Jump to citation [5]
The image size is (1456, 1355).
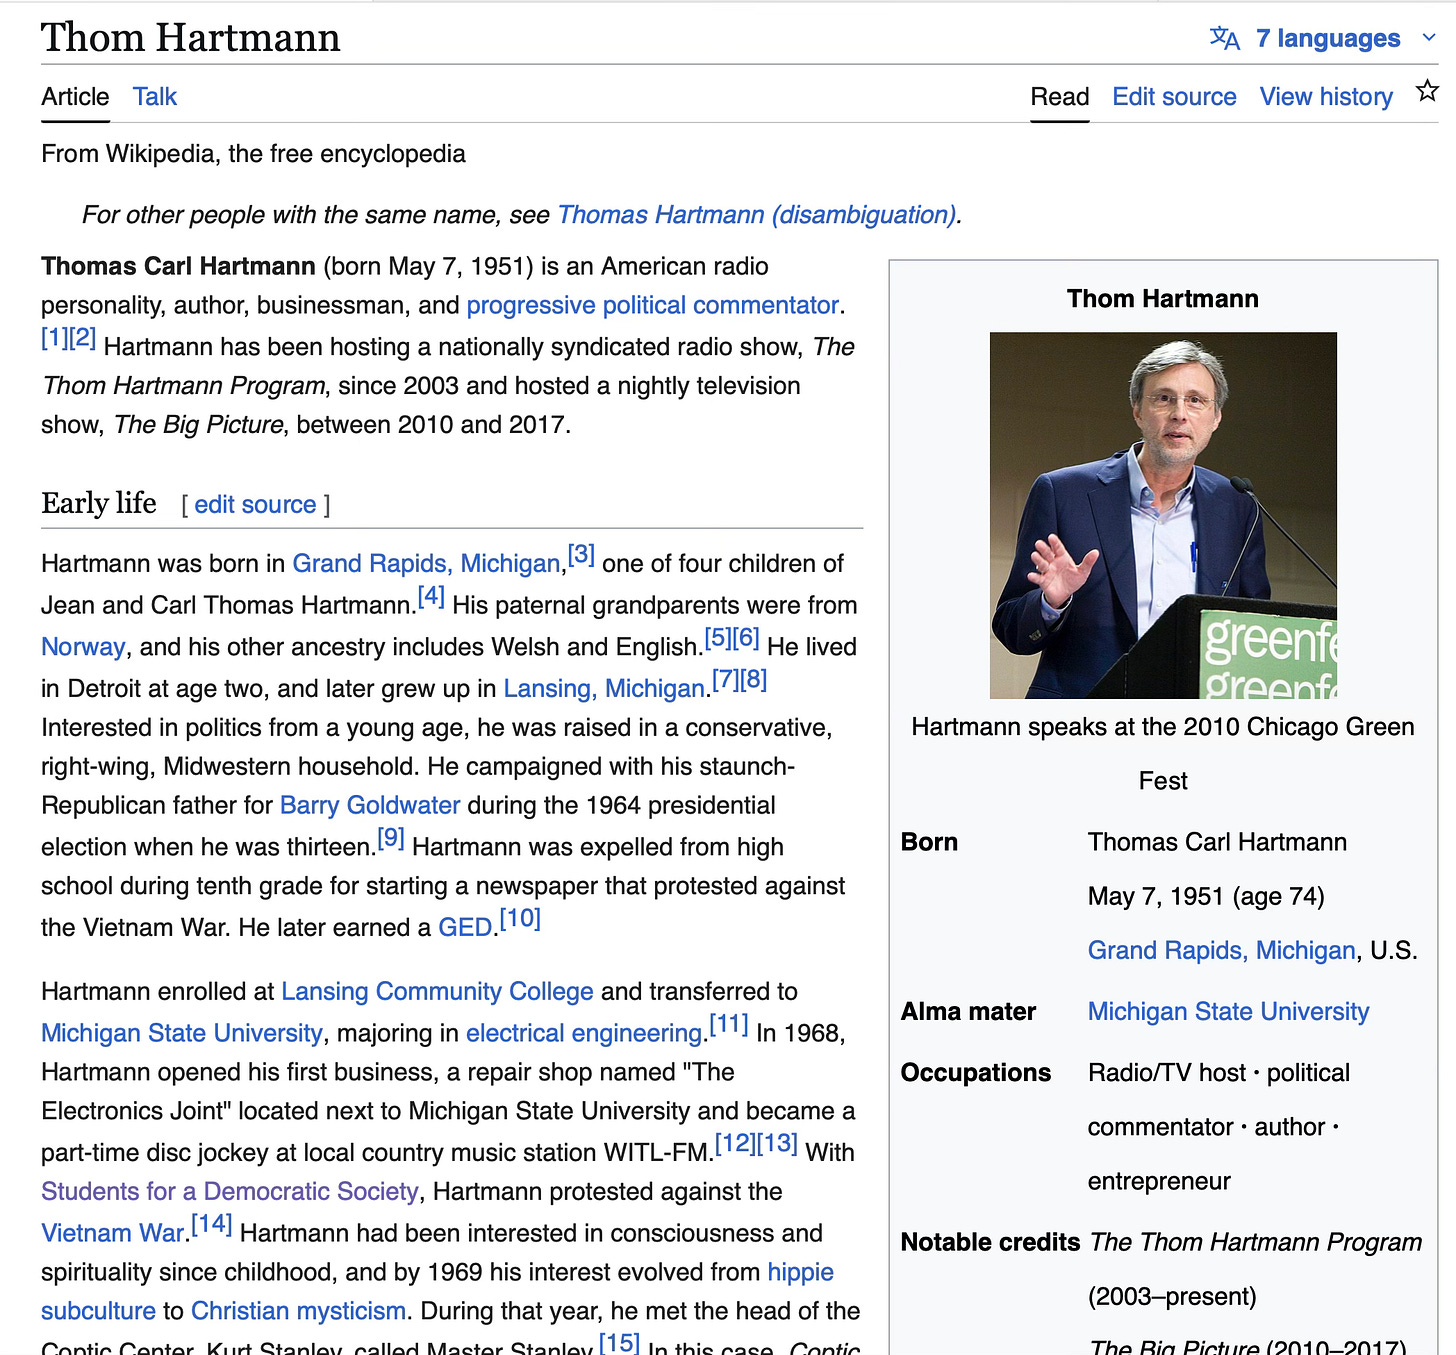718,638
